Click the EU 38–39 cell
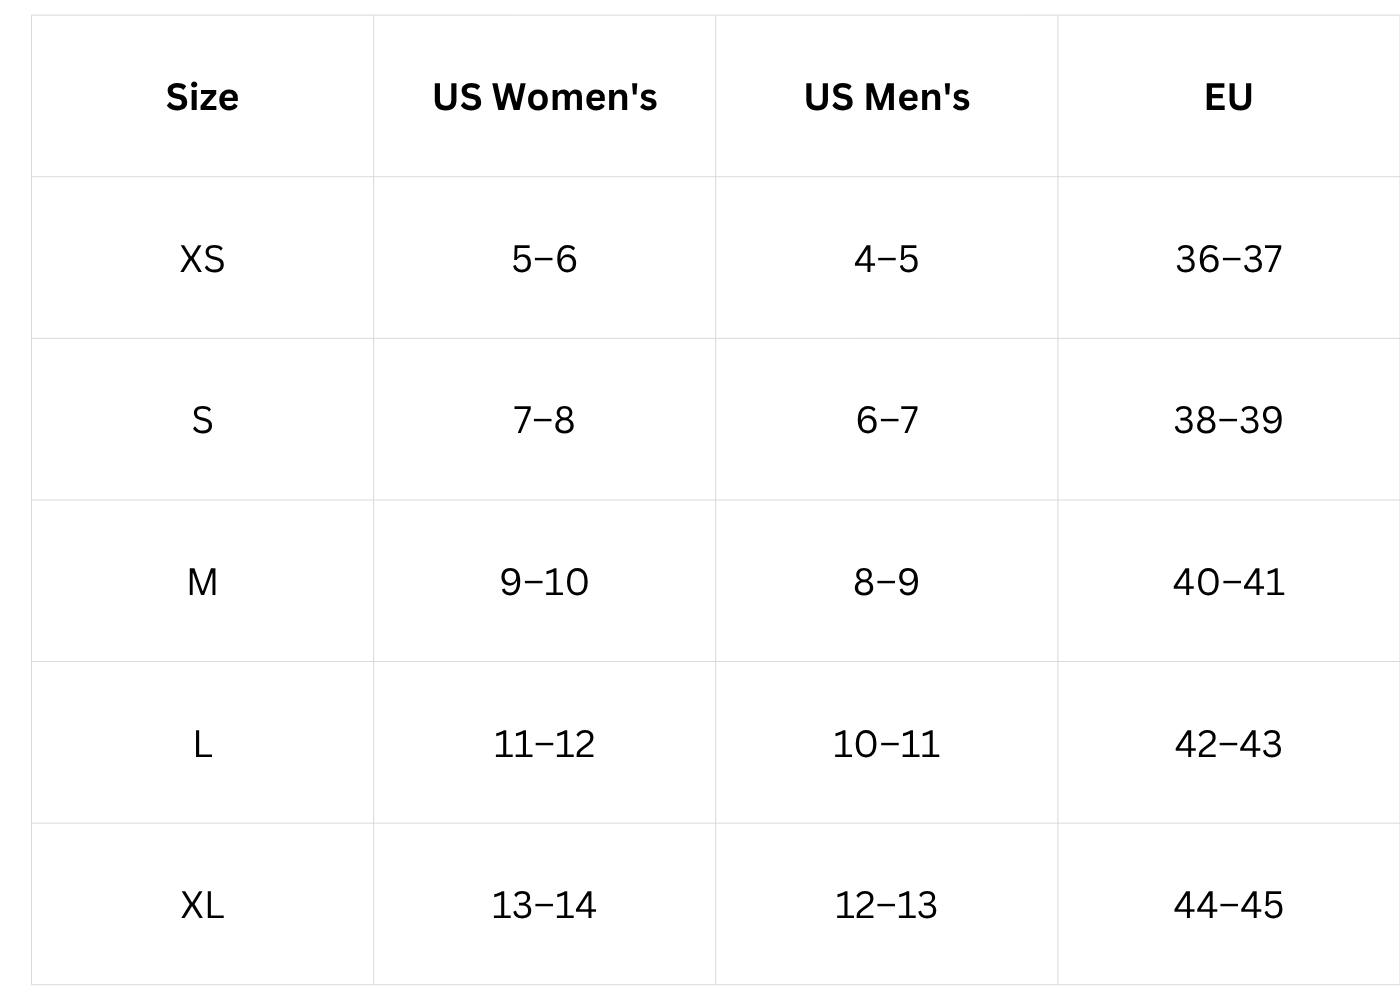 (x=1228, y=420)
